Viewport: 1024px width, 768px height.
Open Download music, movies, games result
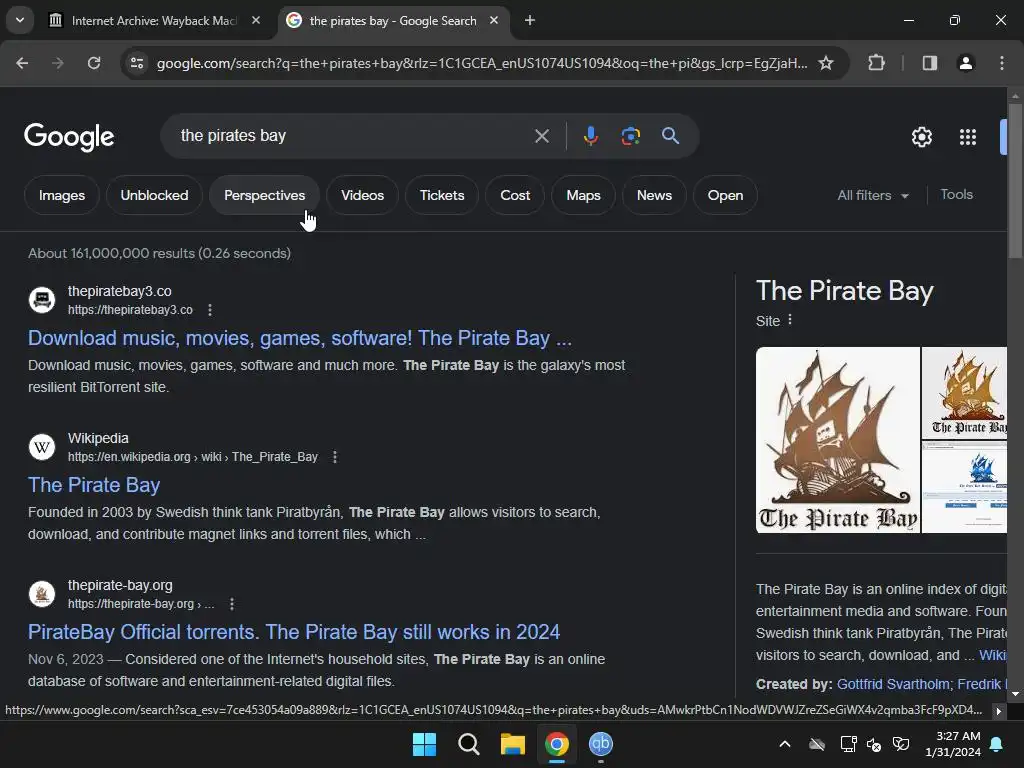click(300, 338)
